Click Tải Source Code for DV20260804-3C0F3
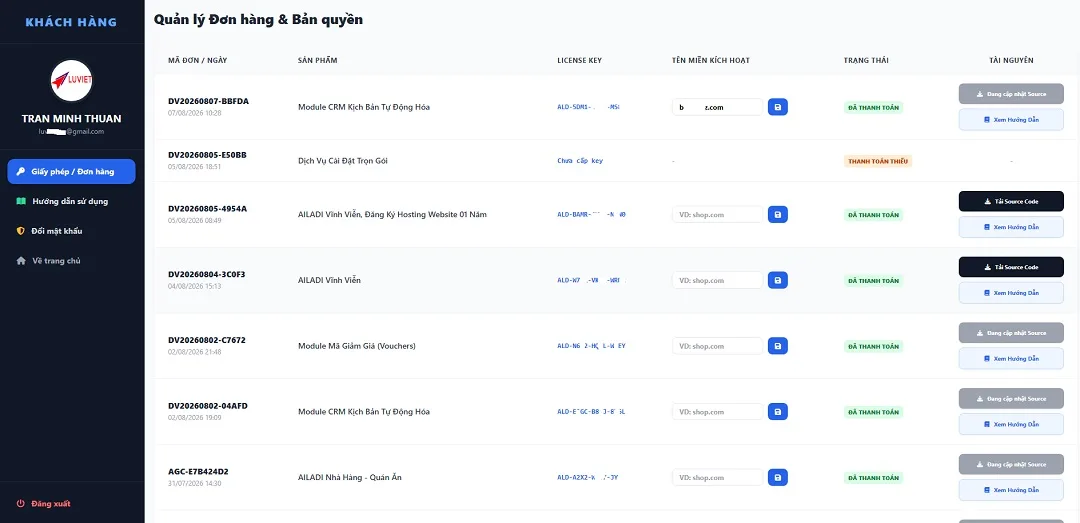 click(x=1011, y=267)
